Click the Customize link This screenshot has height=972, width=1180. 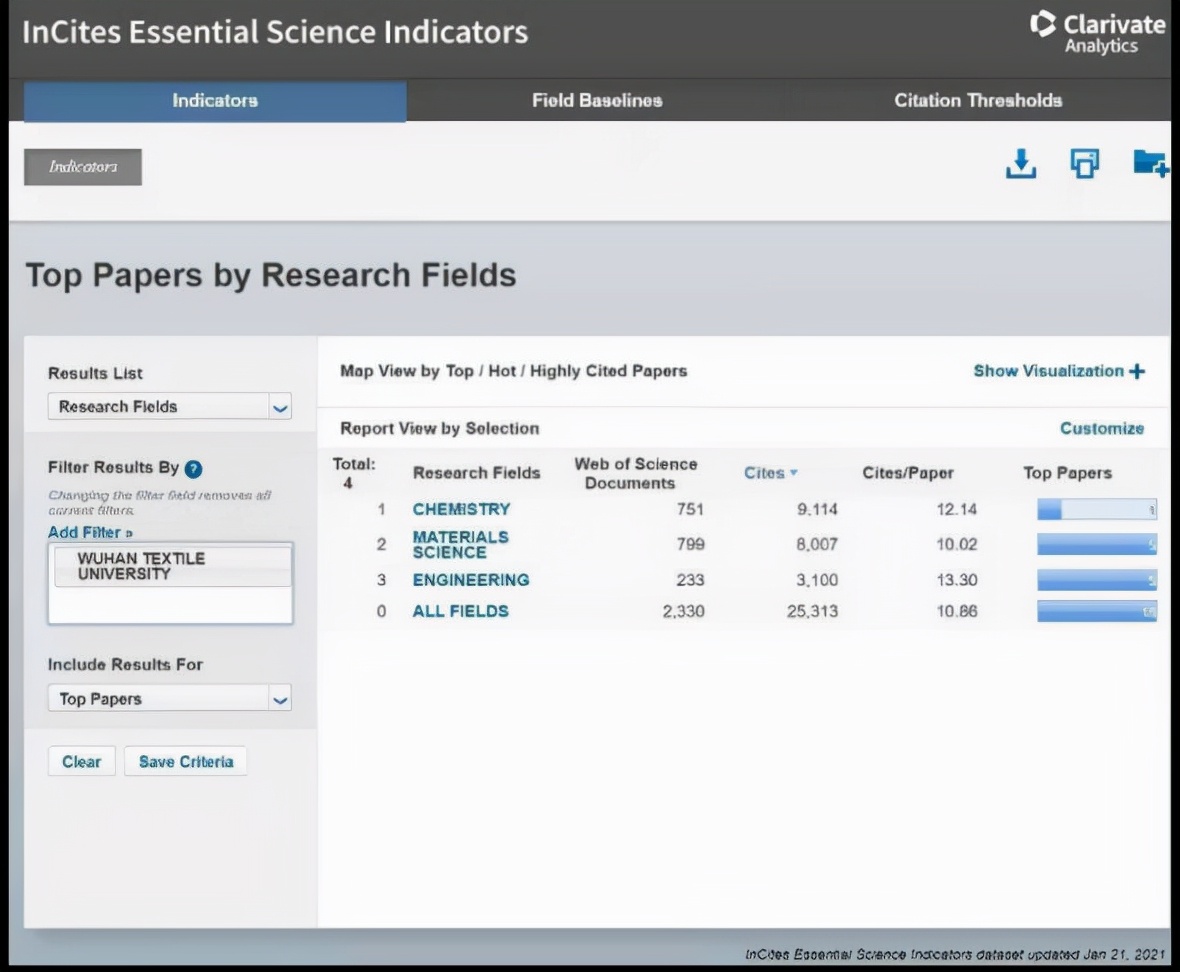click(1101, 428)
